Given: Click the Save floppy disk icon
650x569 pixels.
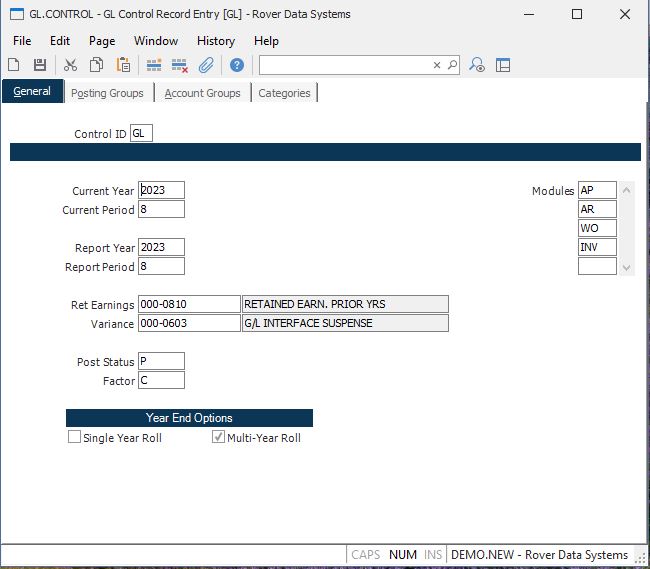Looking at the screenshot, I should 40,65.
